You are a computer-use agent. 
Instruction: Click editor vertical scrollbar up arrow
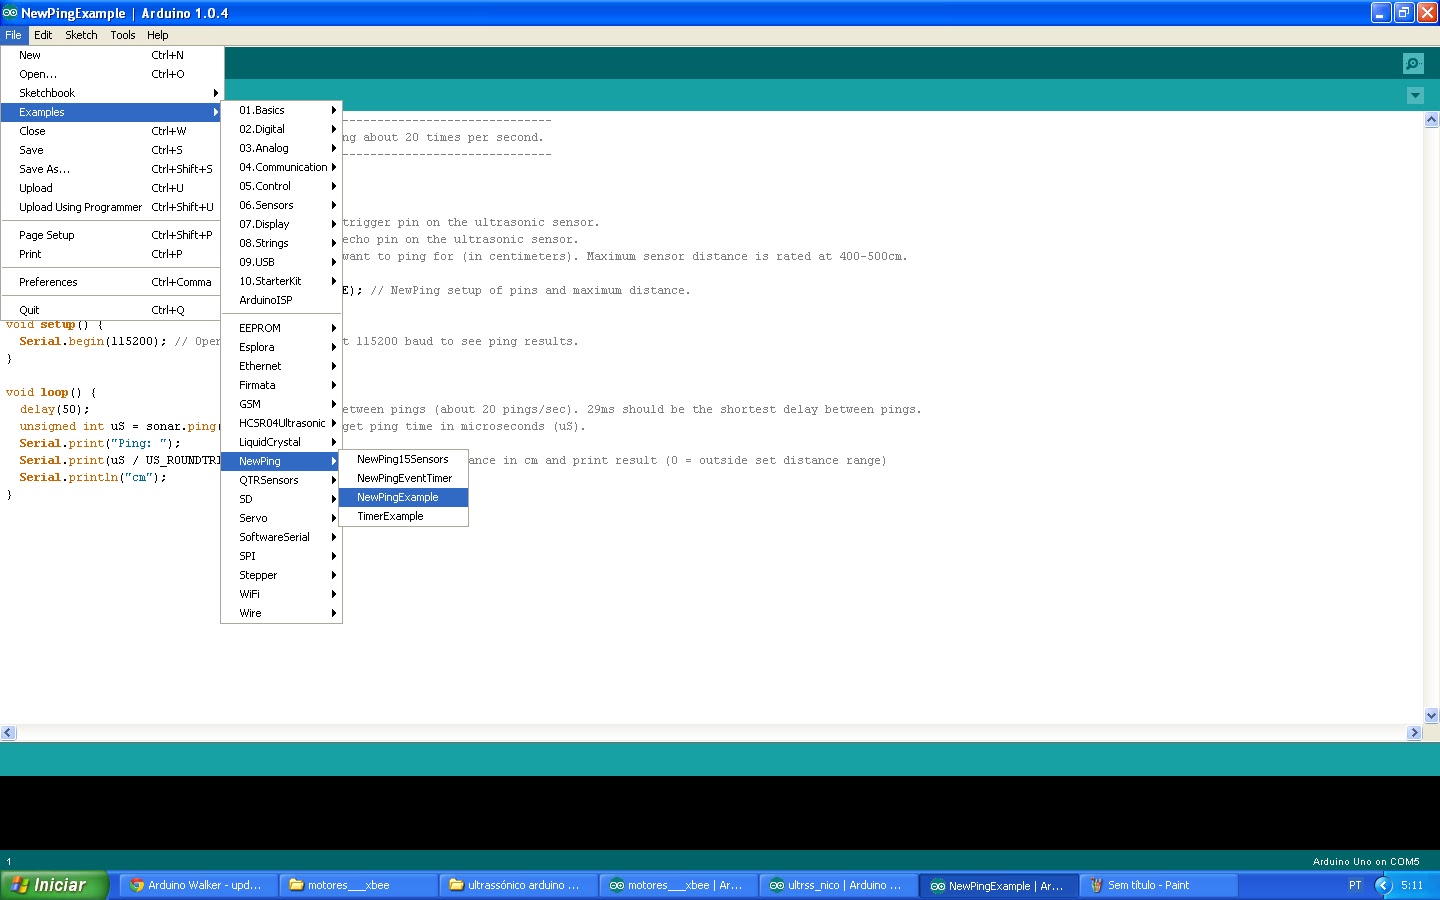1431,119
